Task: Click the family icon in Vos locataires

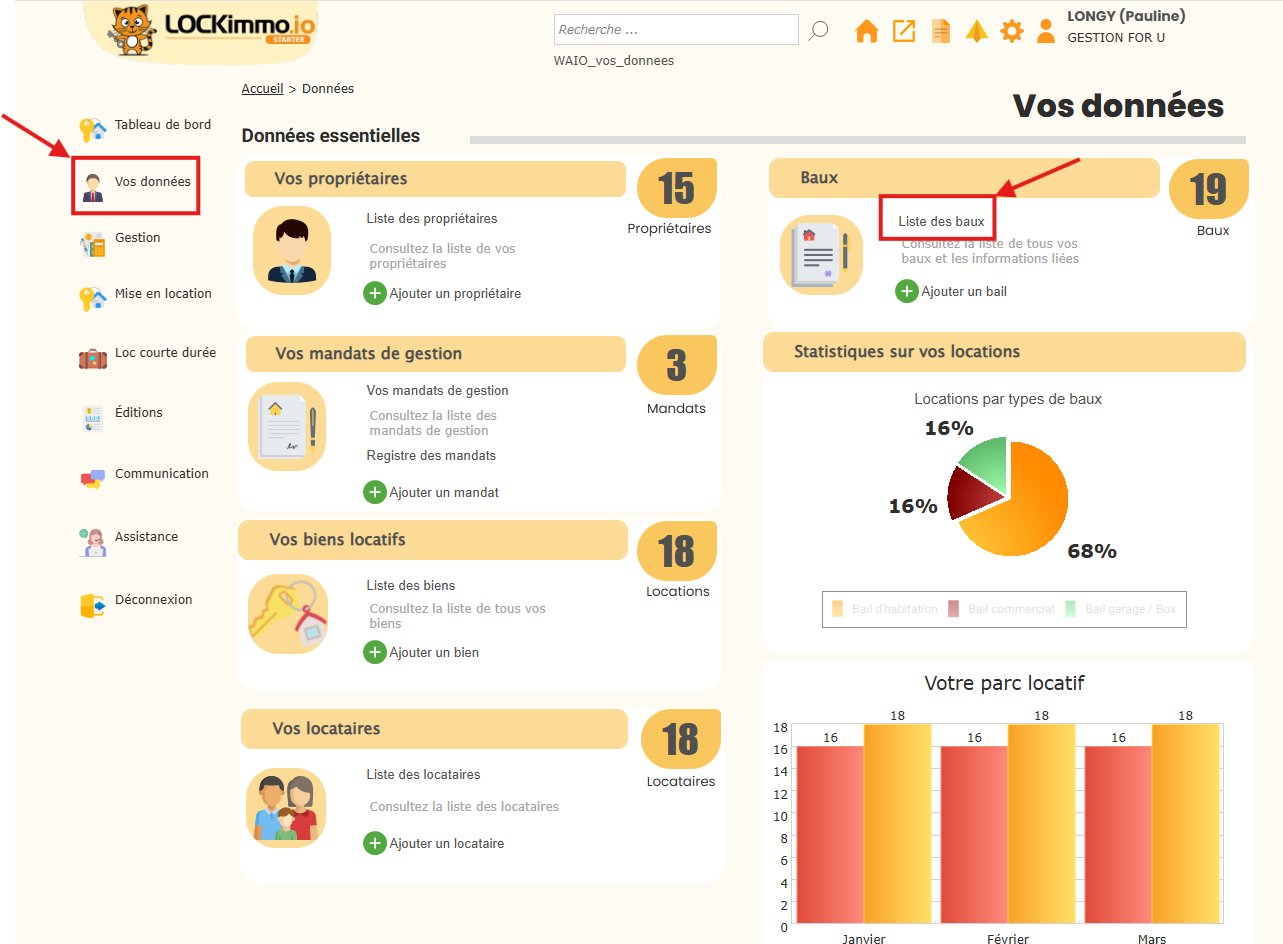Action: pos(287,807)
